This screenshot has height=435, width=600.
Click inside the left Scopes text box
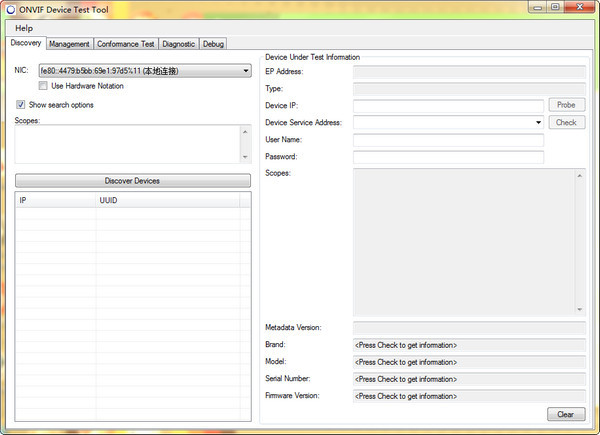[x=127, y=144]
